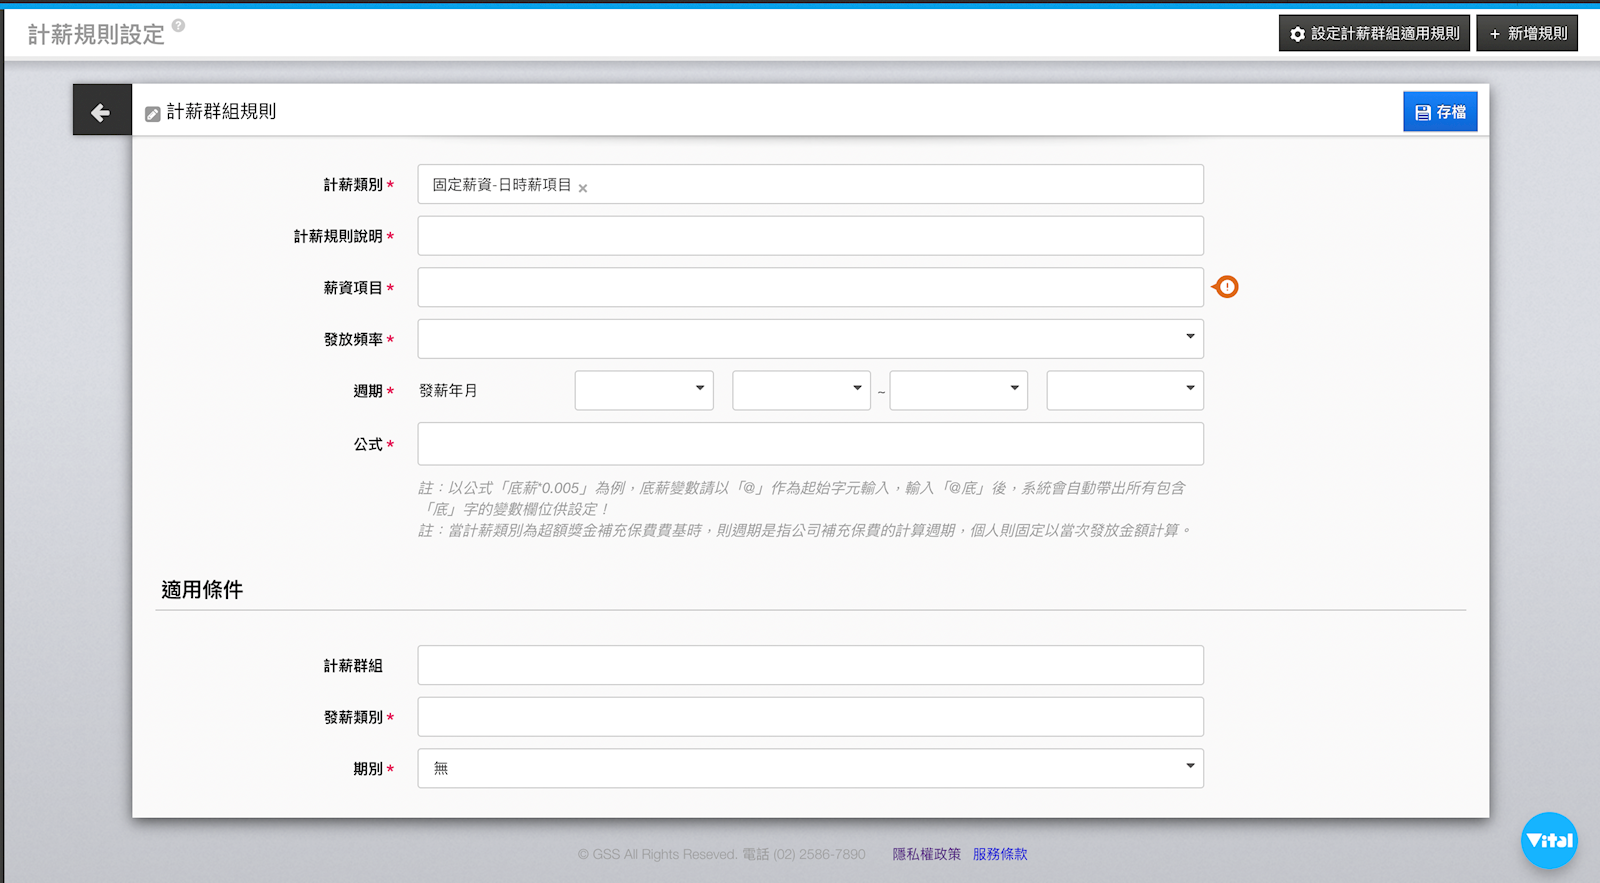Click 設定計薪群組適用規則 gear button
The height and width of the screenshot is (883, 1600).
pyautogui.click(x=1374, y=34)
